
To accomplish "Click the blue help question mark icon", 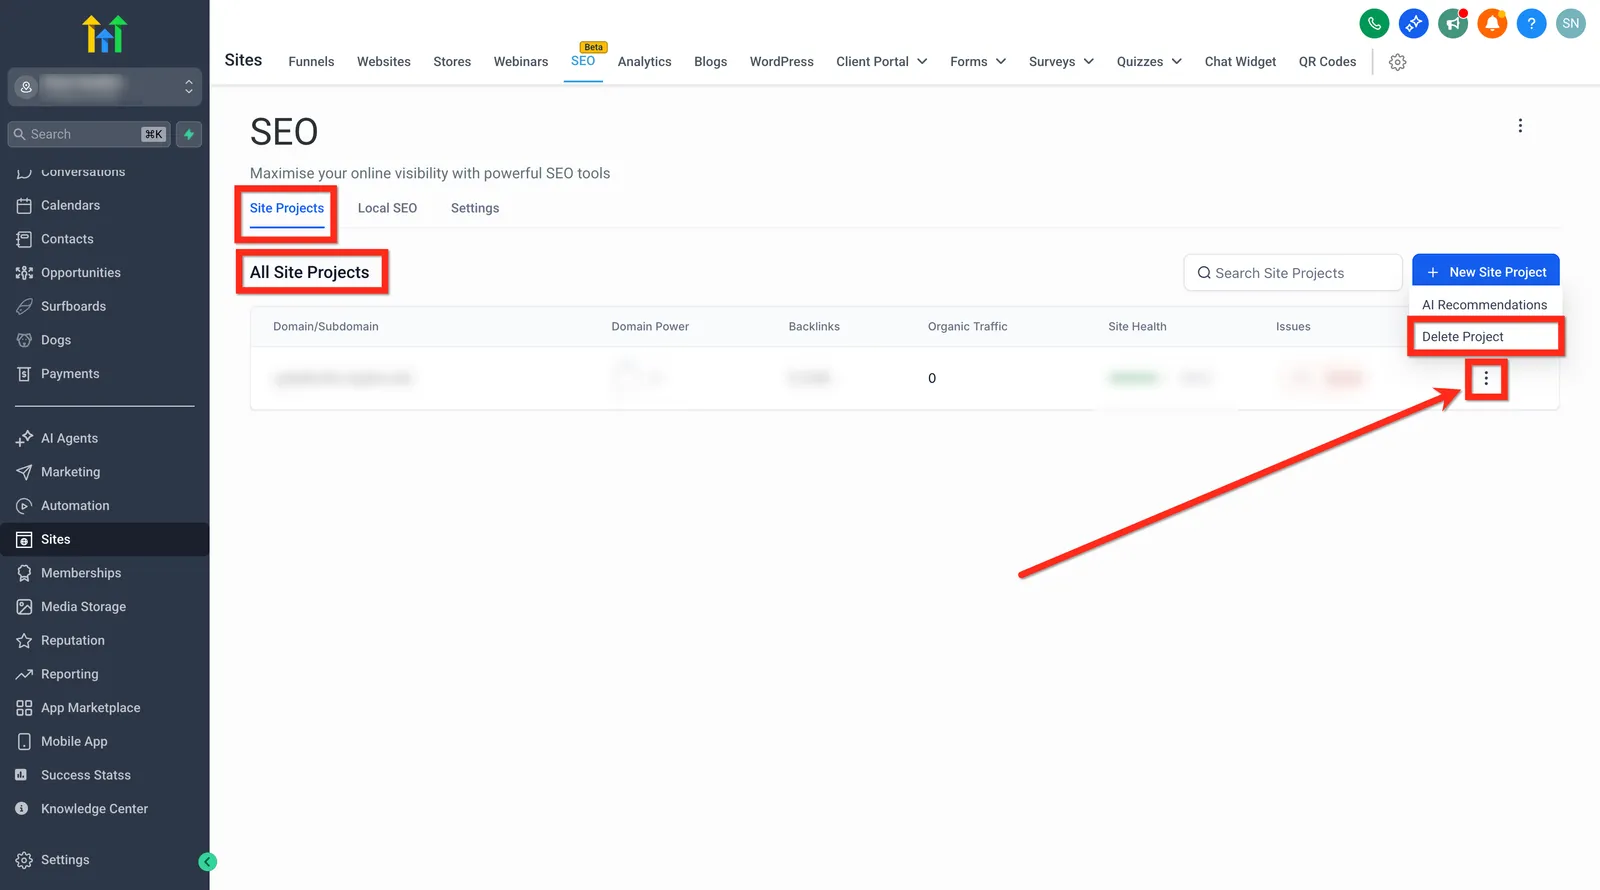I will tap(1531, 23).
